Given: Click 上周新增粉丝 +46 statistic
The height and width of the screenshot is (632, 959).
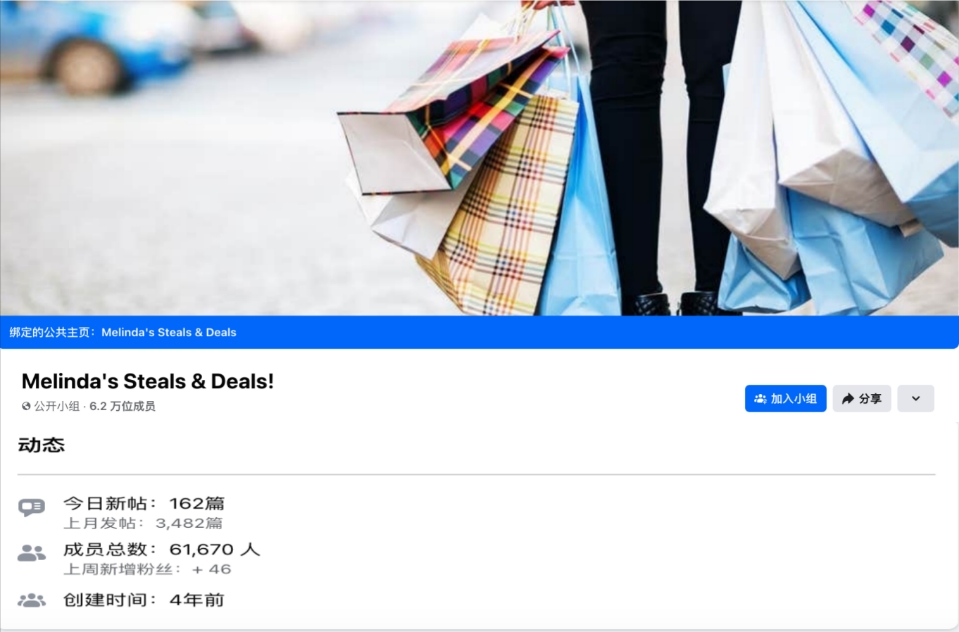Looking at the screenshot, I should (x=147, y=569).
